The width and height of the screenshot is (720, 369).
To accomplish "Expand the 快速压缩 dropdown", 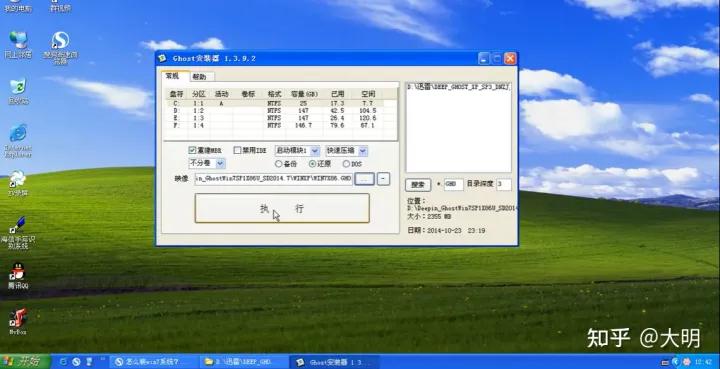I will (363, 151).
